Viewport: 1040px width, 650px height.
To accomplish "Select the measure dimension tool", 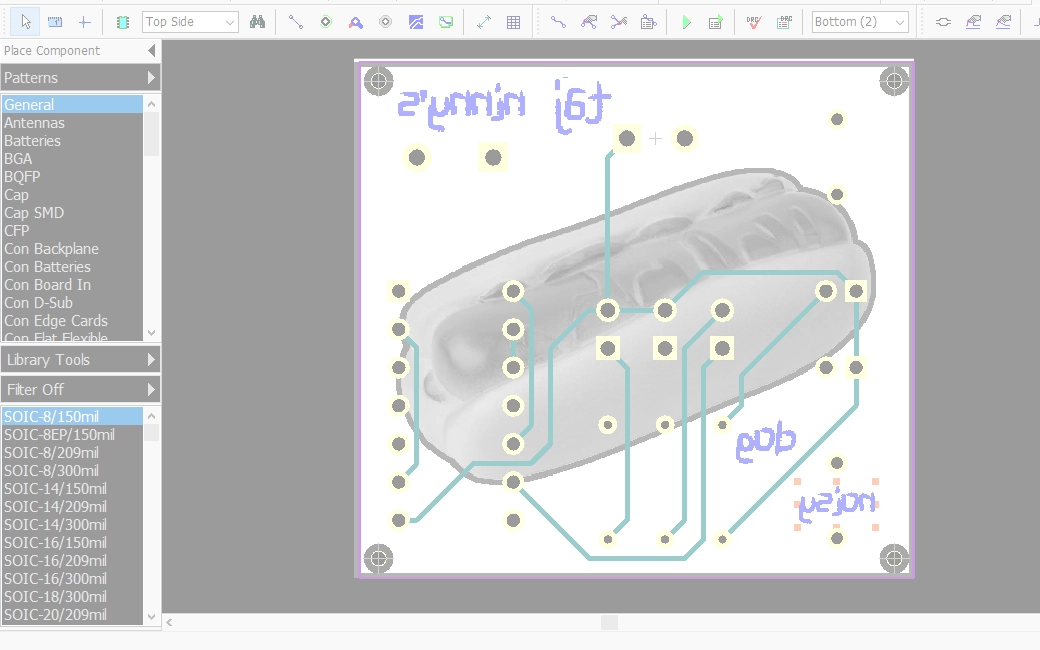I will click(483, 20).
